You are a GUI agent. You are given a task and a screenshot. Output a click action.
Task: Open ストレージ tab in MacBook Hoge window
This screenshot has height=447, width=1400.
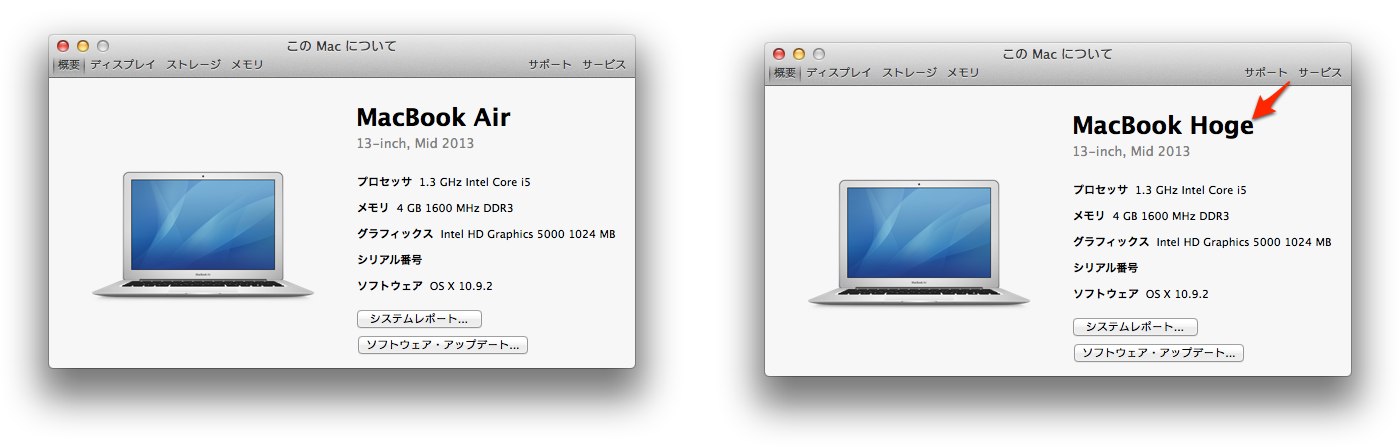point(909,72)
